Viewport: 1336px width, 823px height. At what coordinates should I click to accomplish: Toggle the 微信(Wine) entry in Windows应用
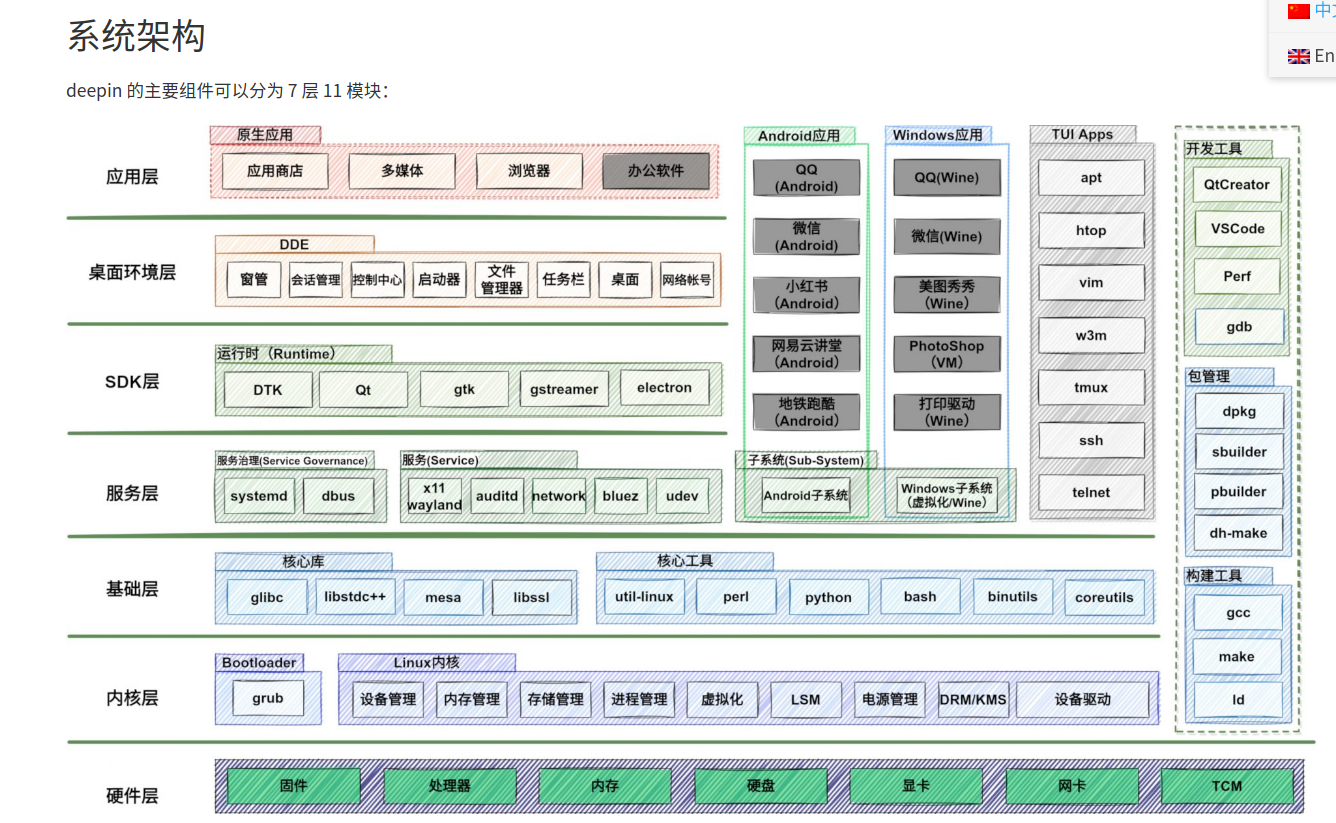(946, 236)
